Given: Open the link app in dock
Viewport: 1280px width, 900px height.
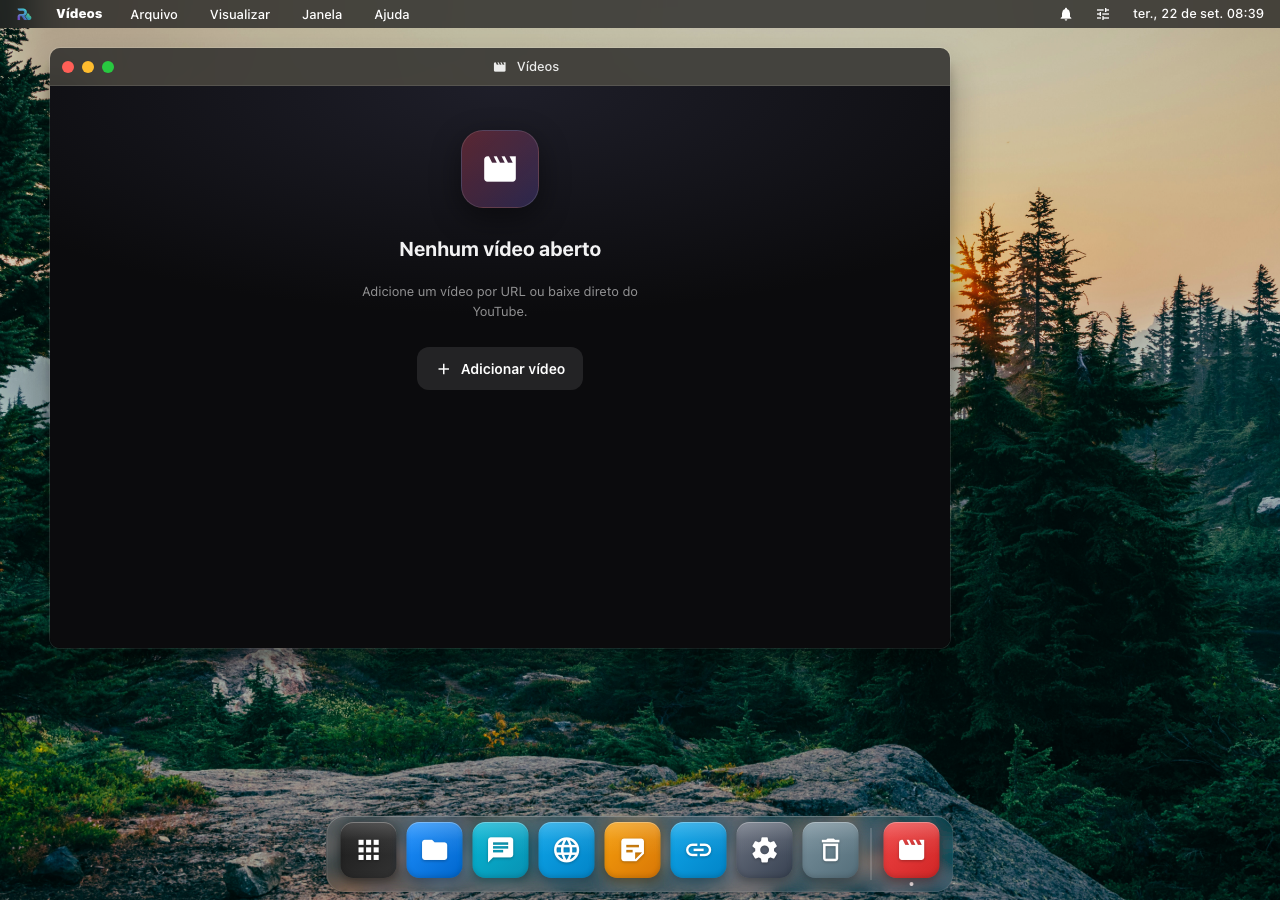Looking at the screenshot, I should pos(699,850).
